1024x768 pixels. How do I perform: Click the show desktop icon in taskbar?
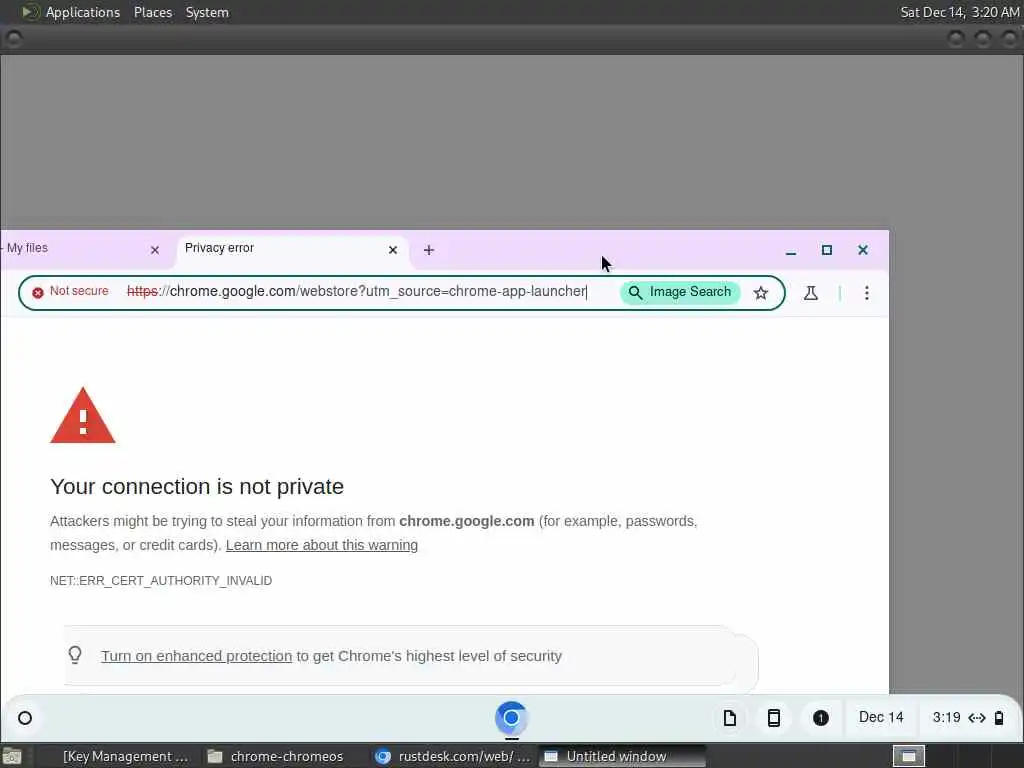point(11,757)
